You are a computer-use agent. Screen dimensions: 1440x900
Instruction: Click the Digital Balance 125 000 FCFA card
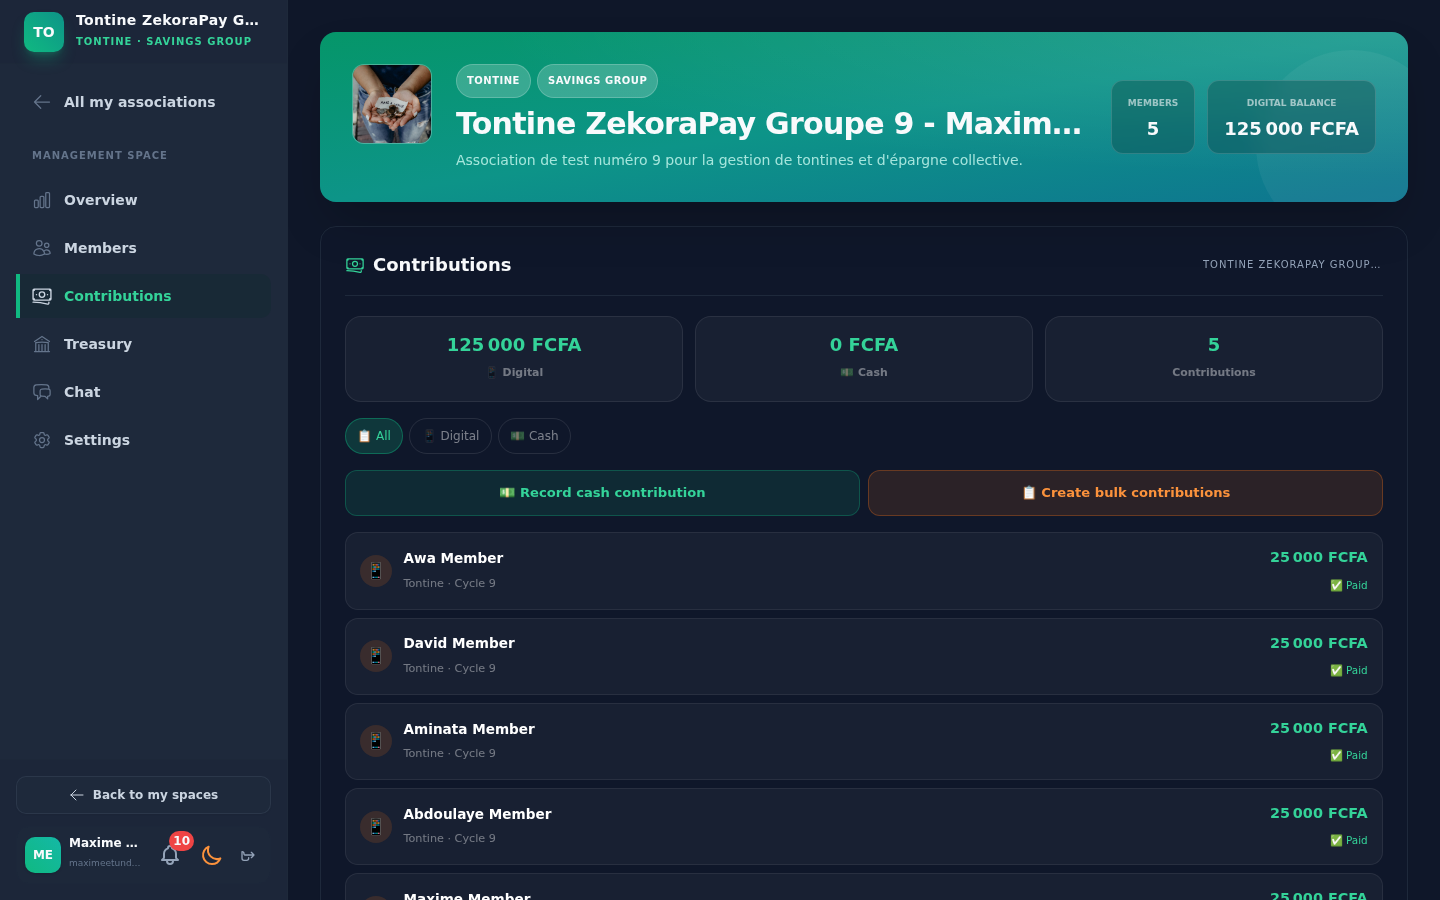pos(1291,117)
